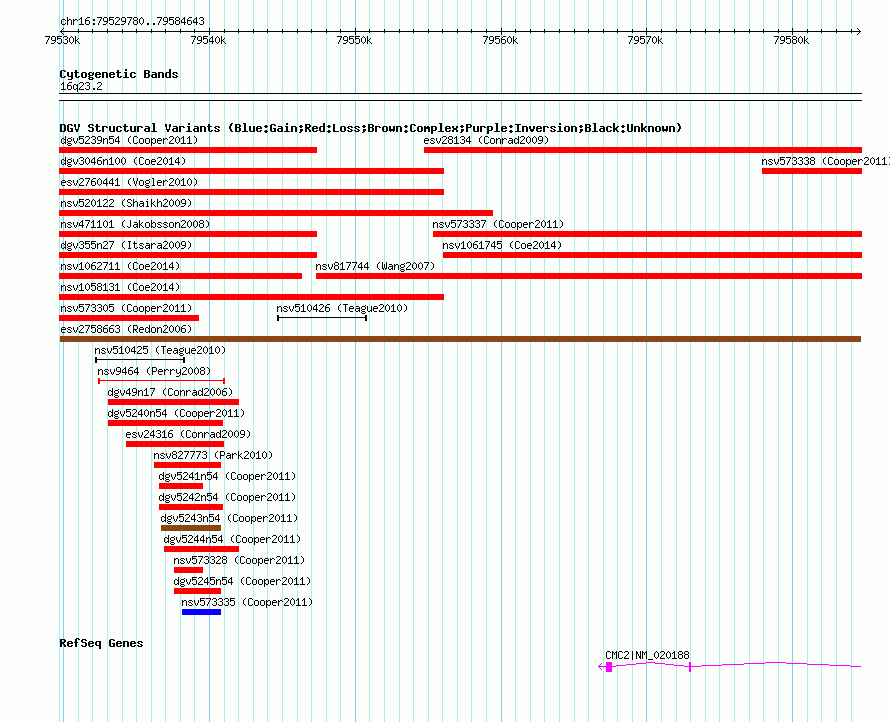Screen dimensions: 890x722
Task: Click the red nsv817744 loss bar
Action: click(589, 276)
